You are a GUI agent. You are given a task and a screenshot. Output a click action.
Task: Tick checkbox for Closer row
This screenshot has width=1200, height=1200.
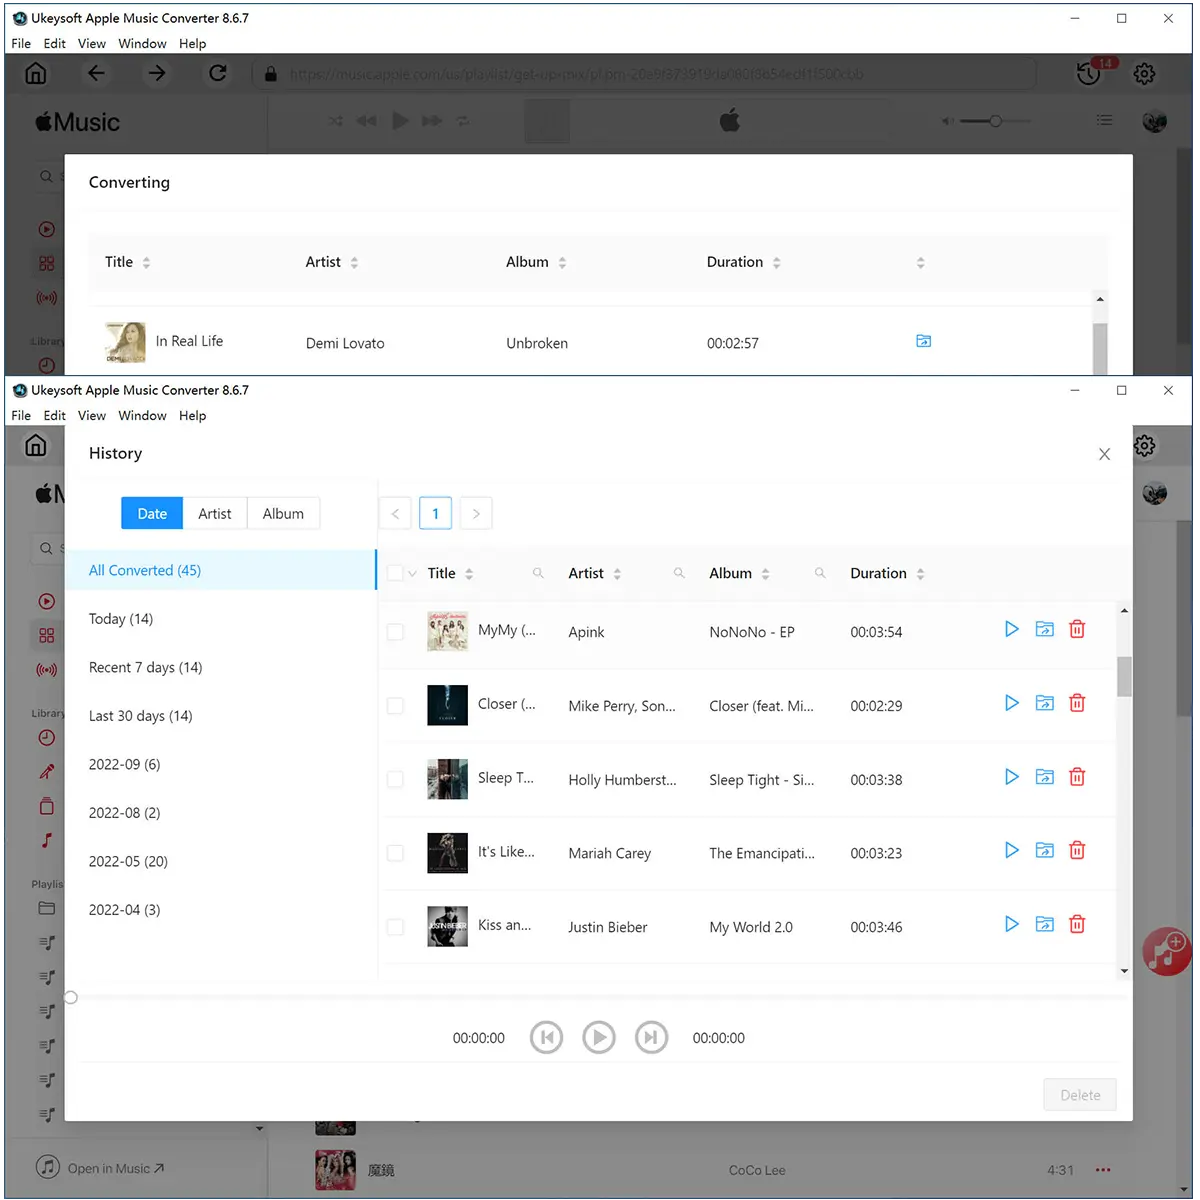click(395, 706)
